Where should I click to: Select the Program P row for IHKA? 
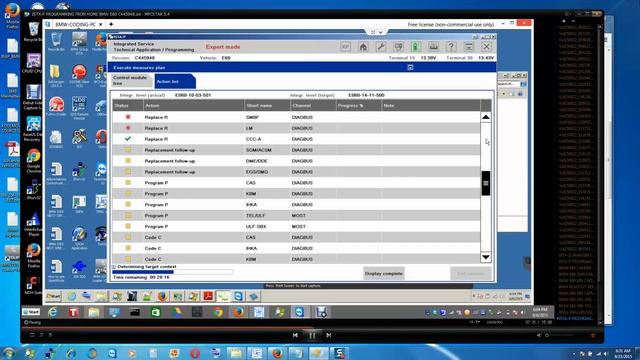[296, 204]
